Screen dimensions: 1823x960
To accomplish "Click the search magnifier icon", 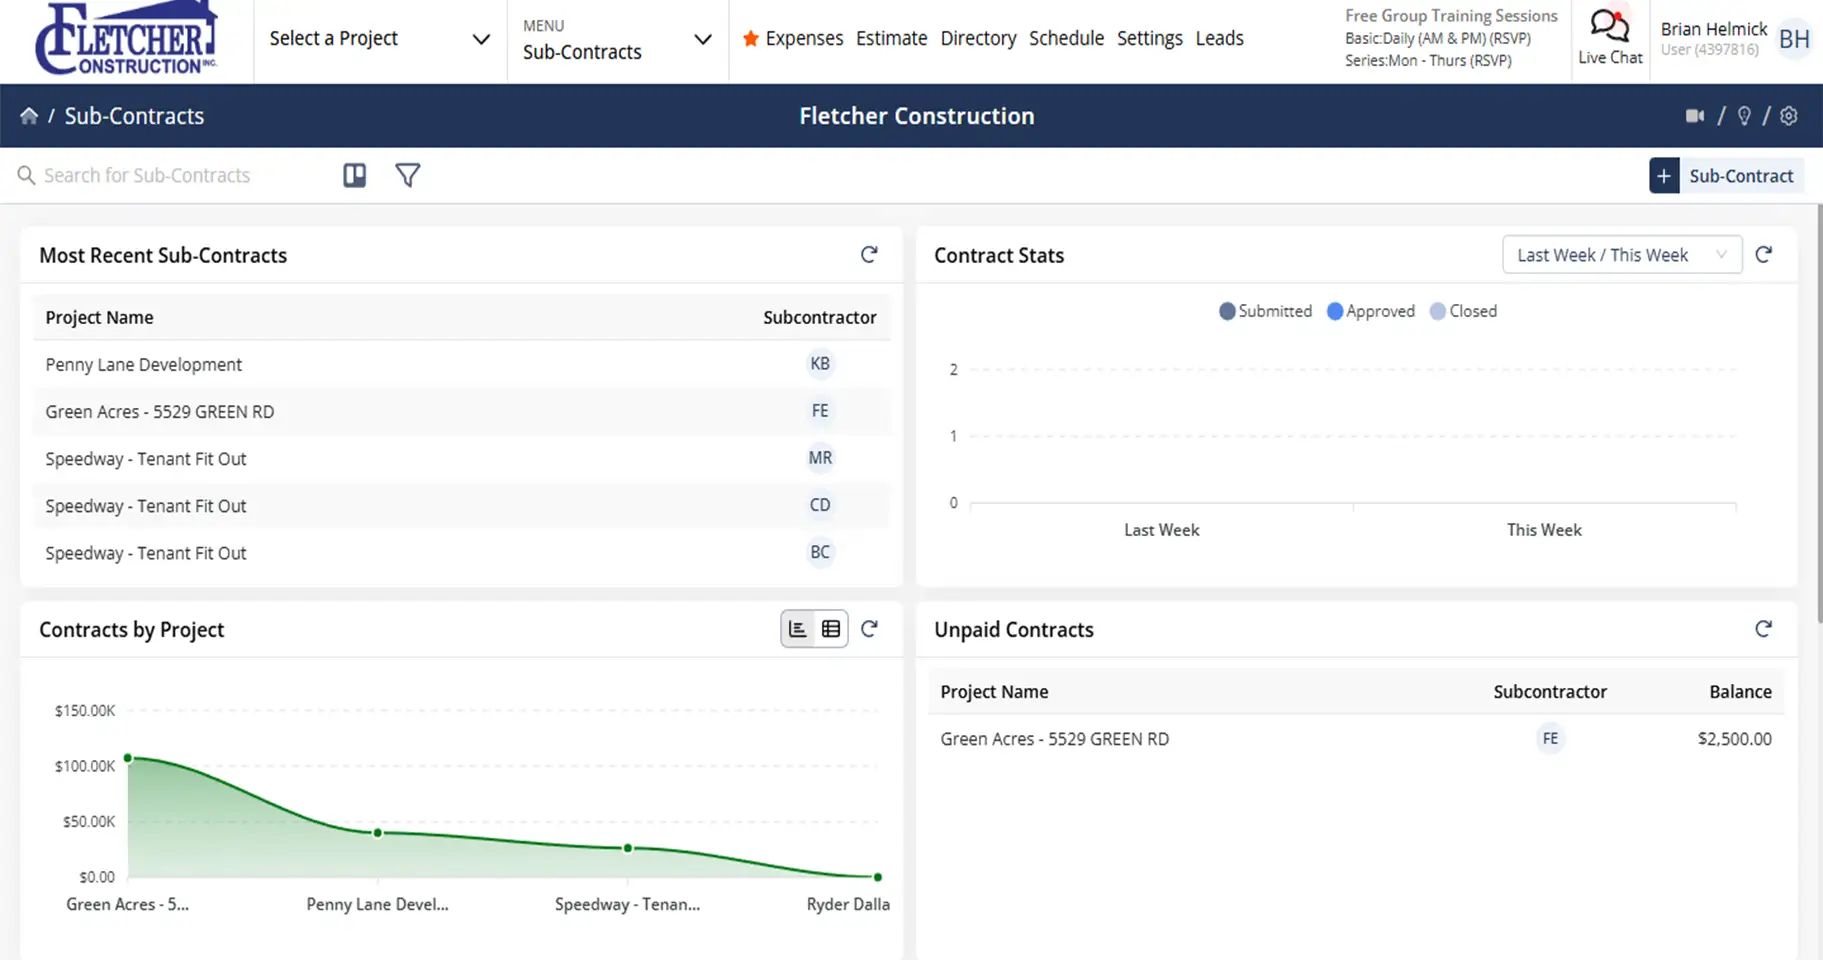I will (26, 175).
